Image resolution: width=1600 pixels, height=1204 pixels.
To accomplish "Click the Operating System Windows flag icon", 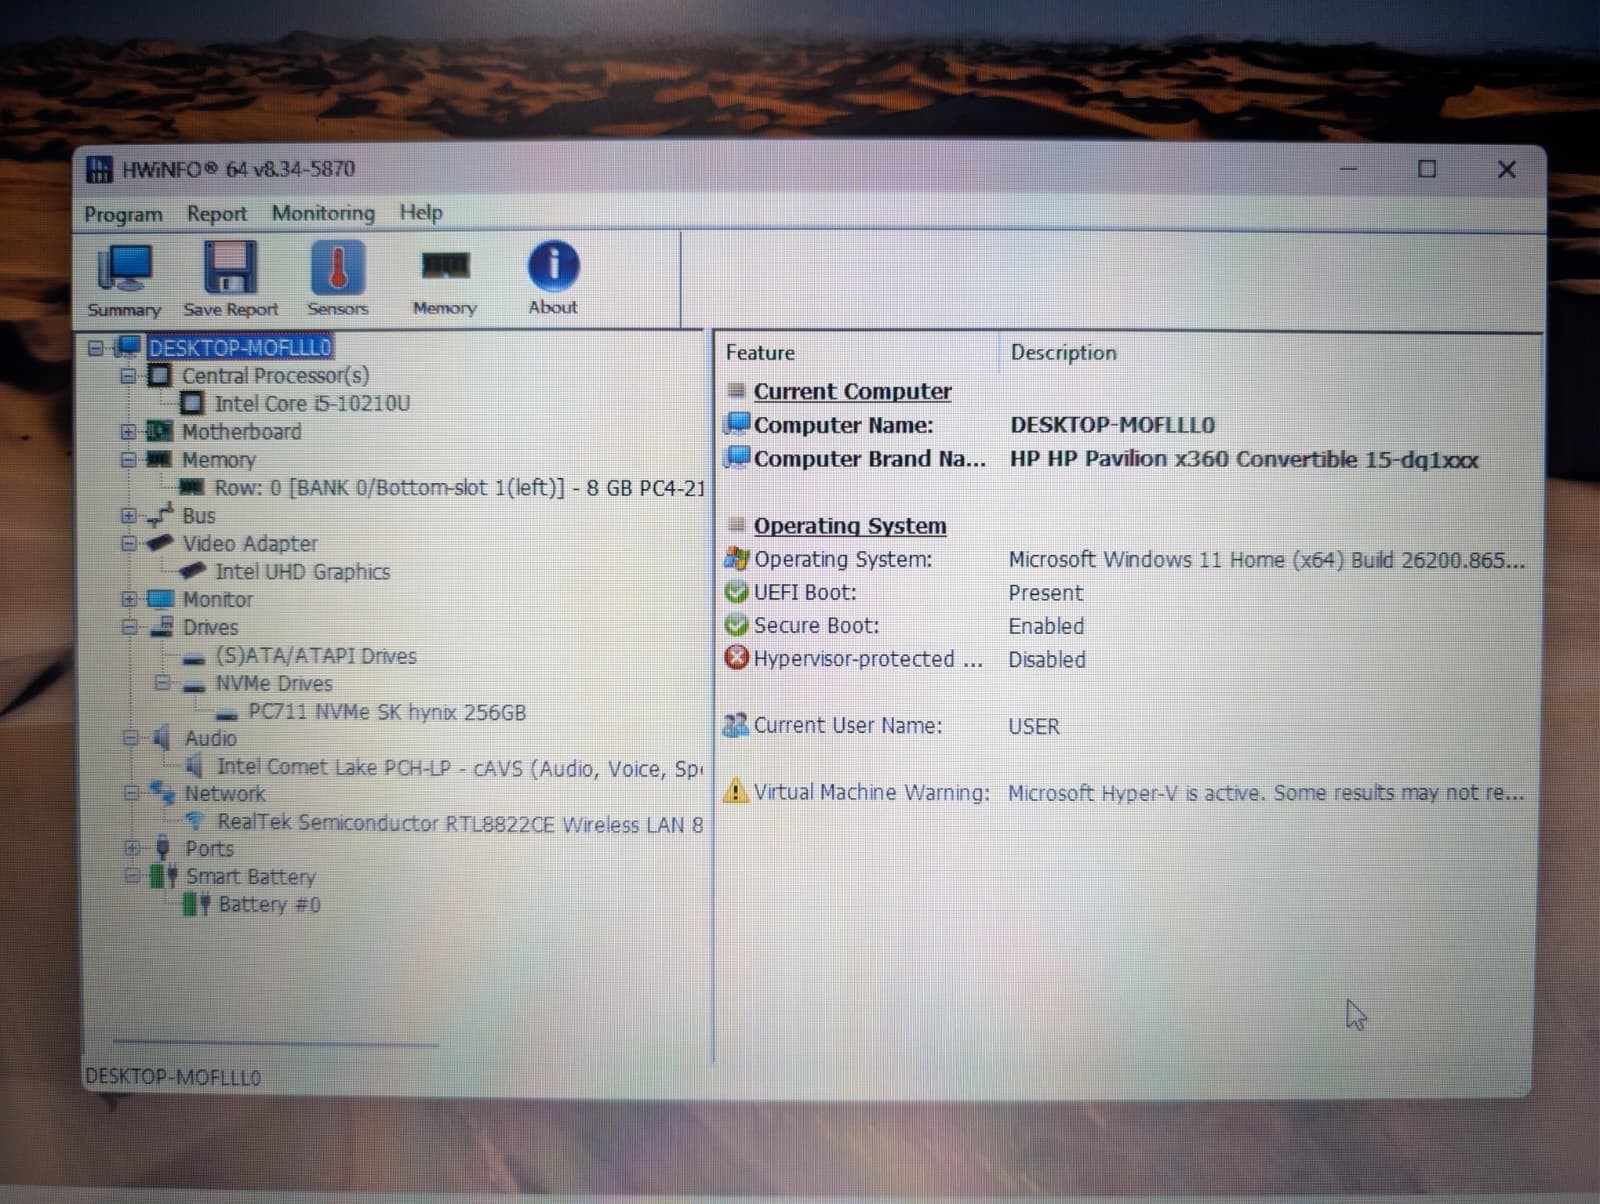I will point(736,558).
